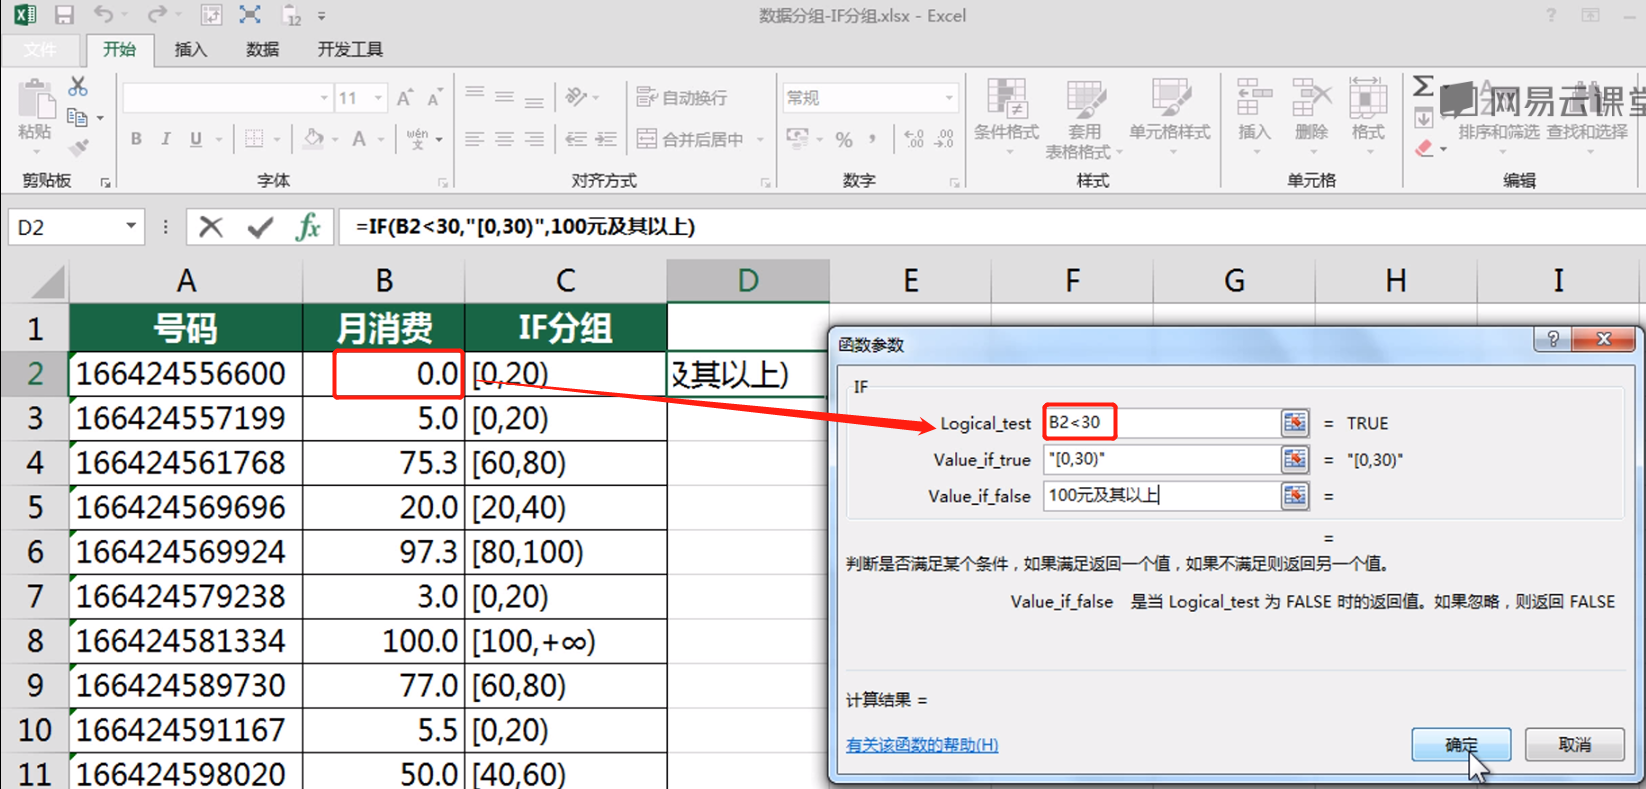Image resolution: width=1646 pixels, height=789 pixels.
Task: Click the 确定 button in dialog
Action: point(1461,744)
